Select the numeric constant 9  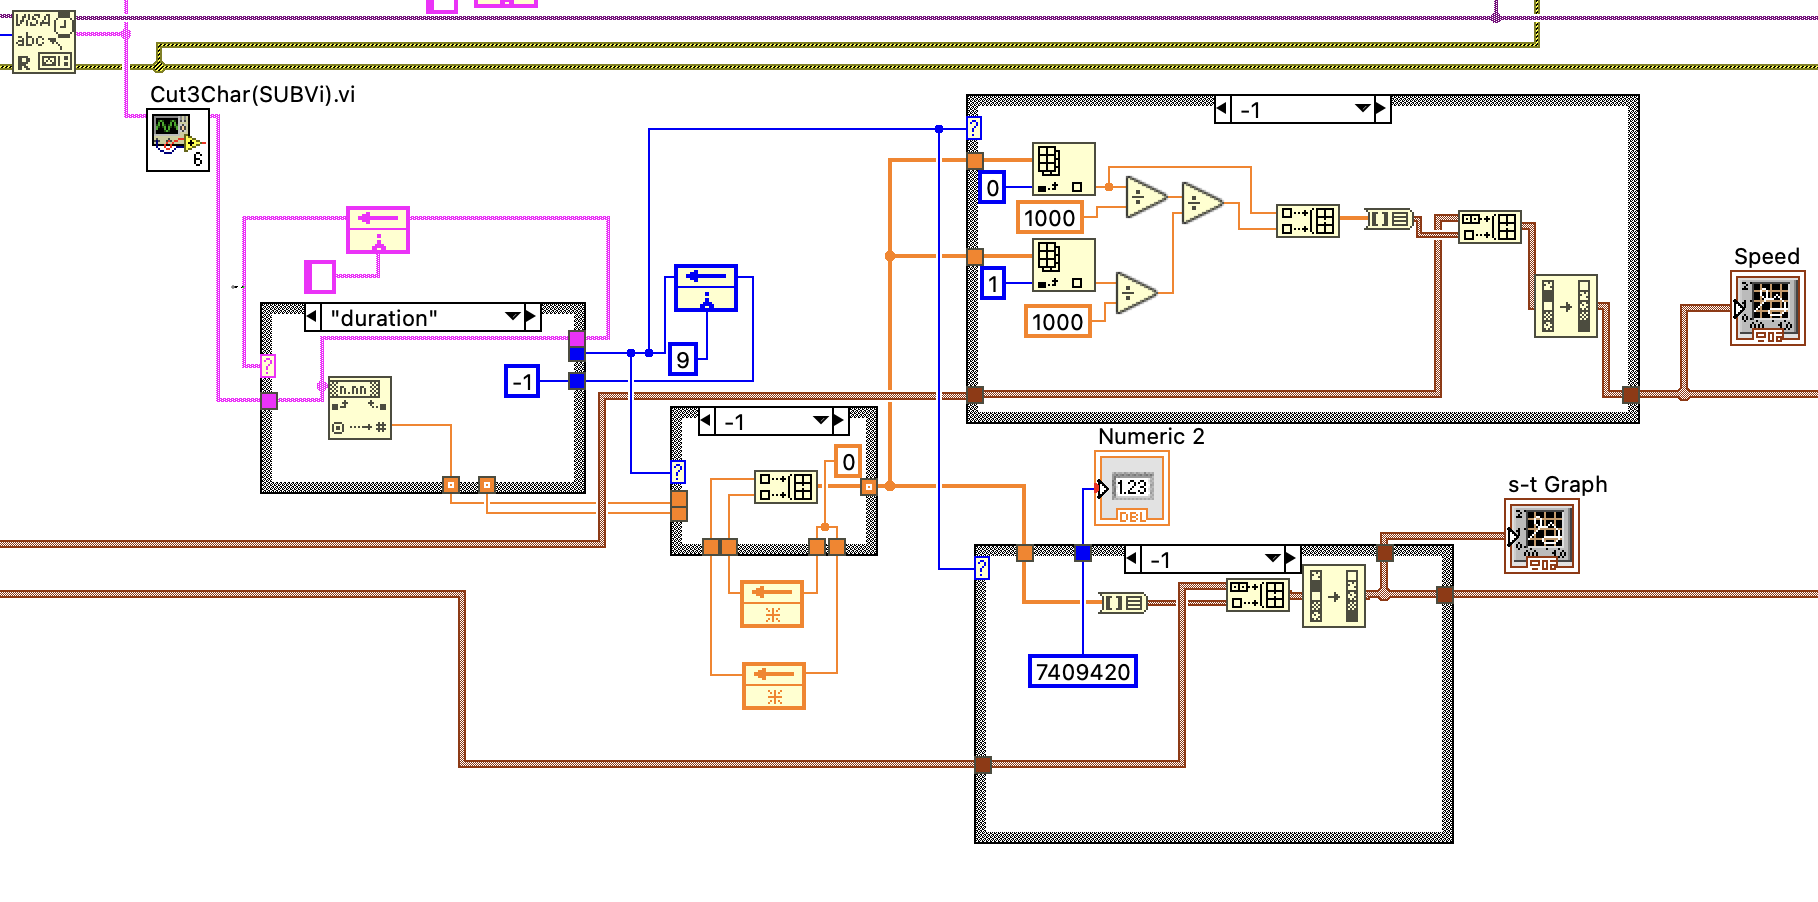[x=682, y=360]
